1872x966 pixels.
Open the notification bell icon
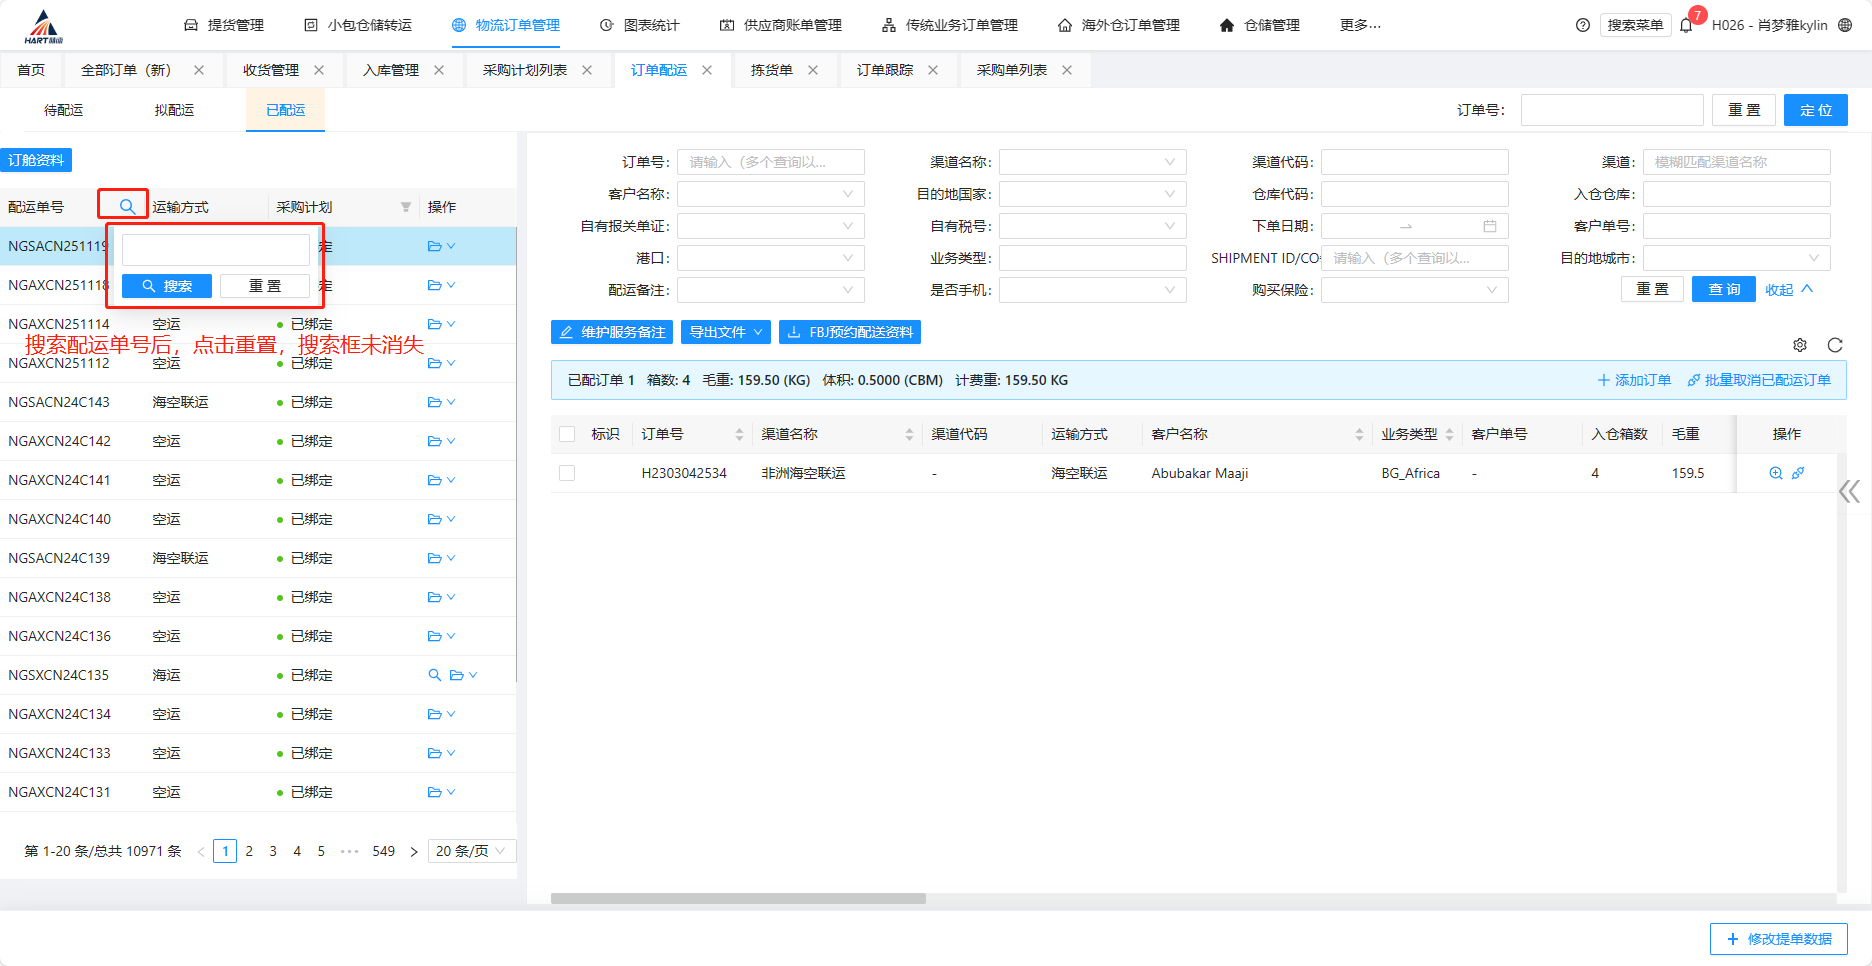pyautogui.click(x=1686, y=25)
